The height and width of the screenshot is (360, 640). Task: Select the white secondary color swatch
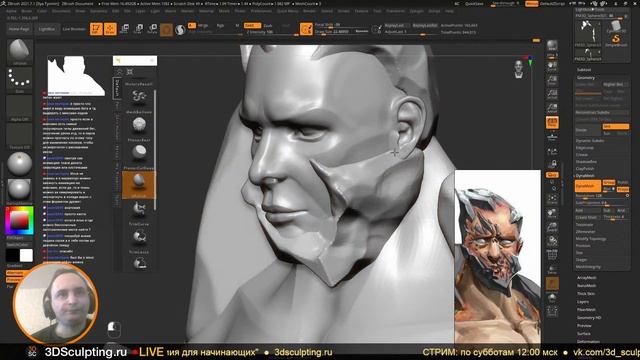click(x=26, y=255)
